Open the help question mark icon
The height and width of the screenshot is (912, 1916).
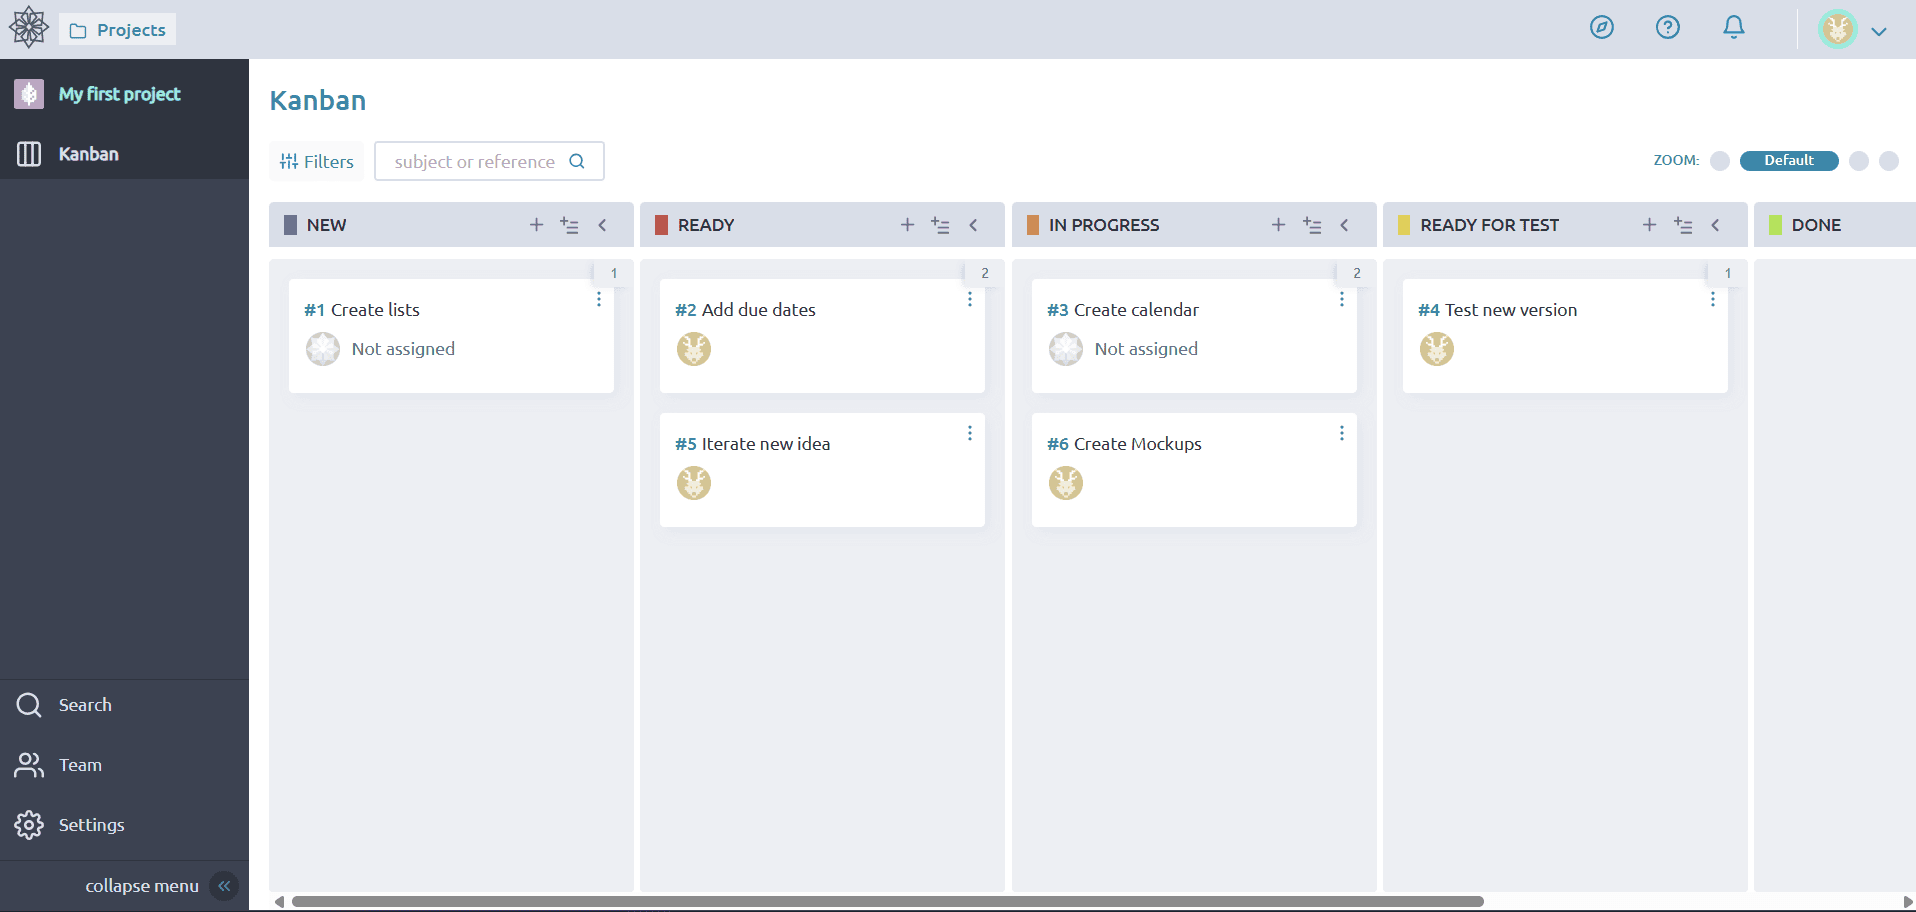click(1667, 28)
